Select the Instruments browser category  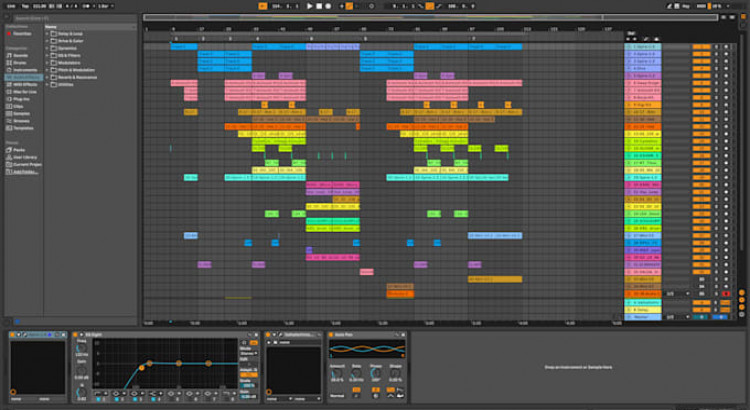point(24,69)
